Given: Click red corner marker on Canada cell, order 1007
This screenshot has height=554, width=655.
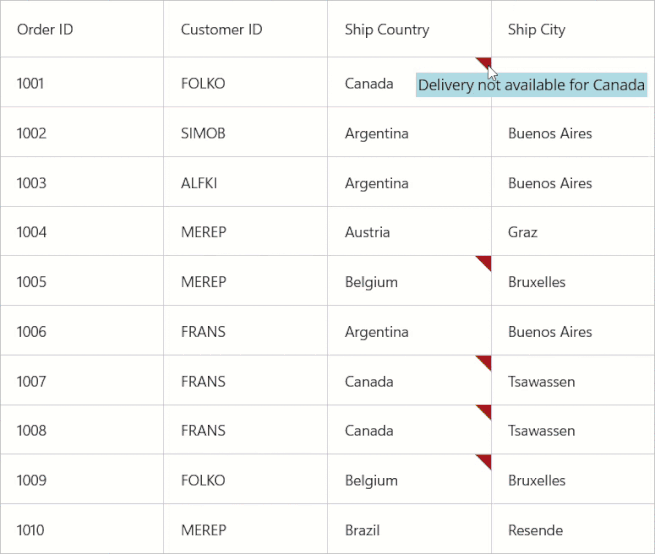Looking at the screenshot, I should click(x=485, y=361).
